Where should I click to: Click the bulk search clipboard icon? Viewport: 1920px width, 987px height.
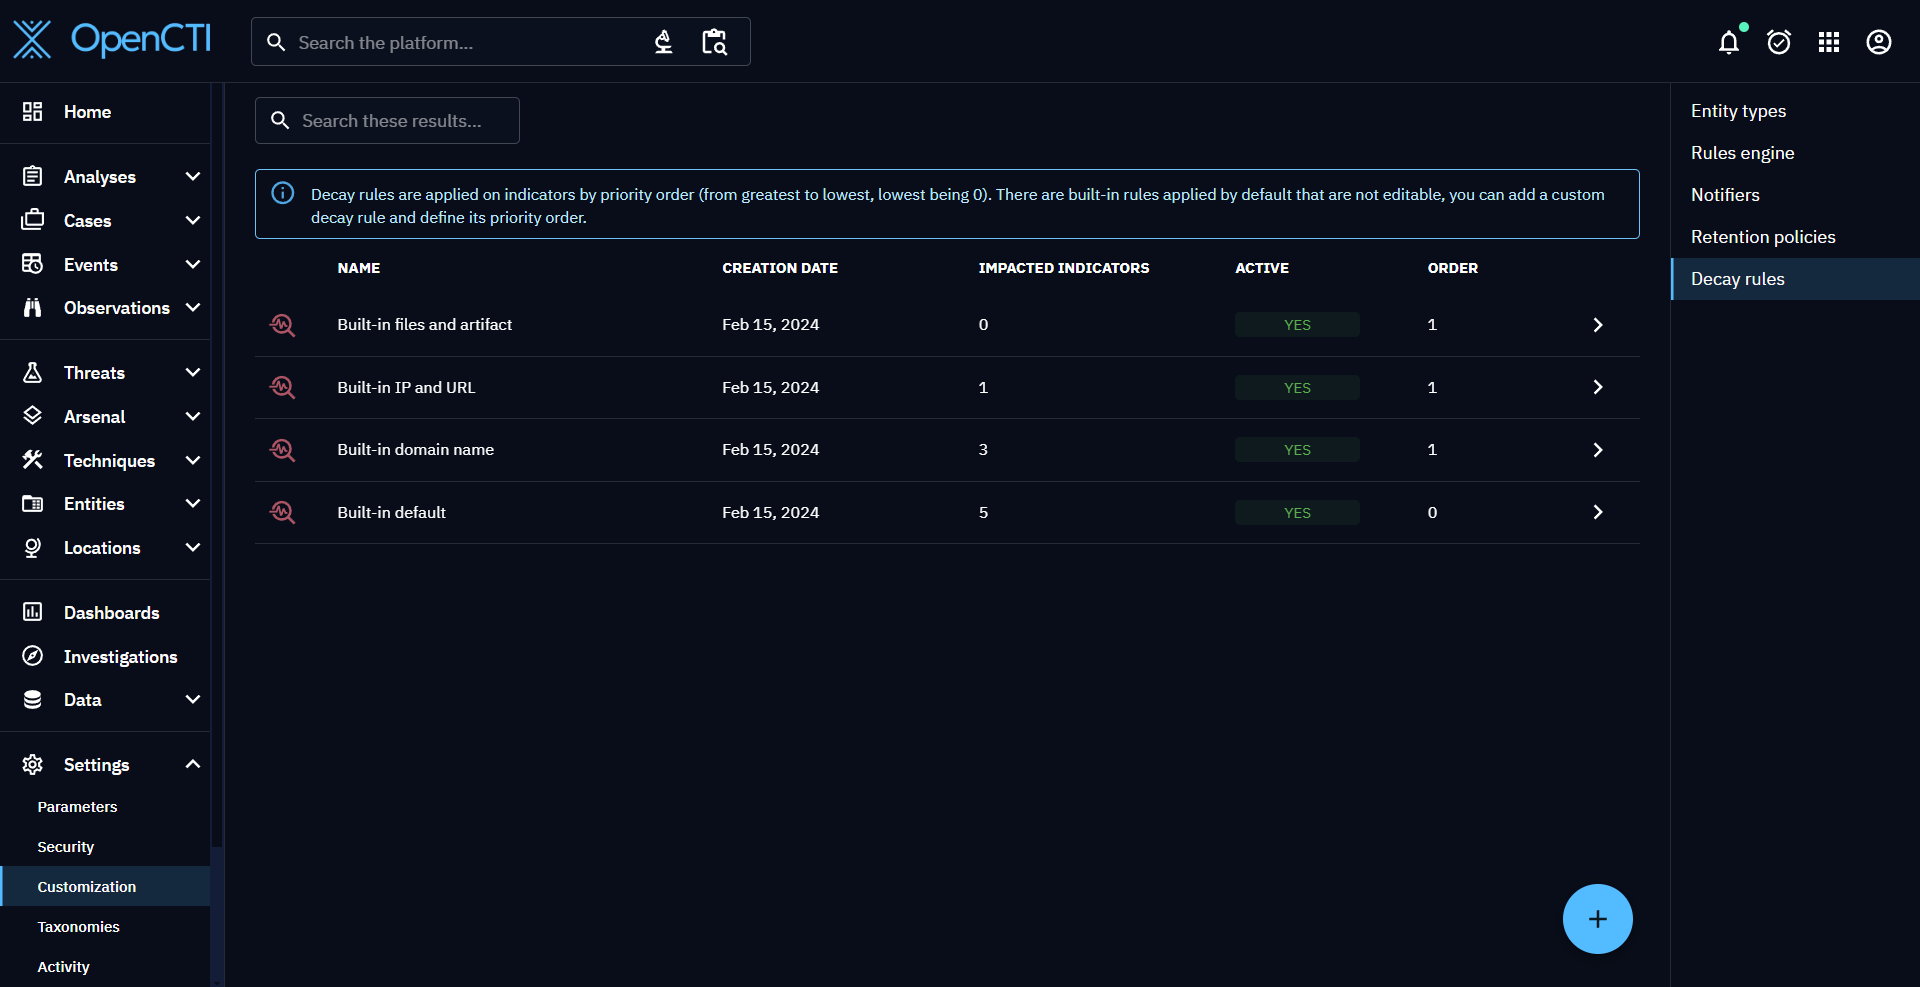pyautogui.click(x=714, y=42)
